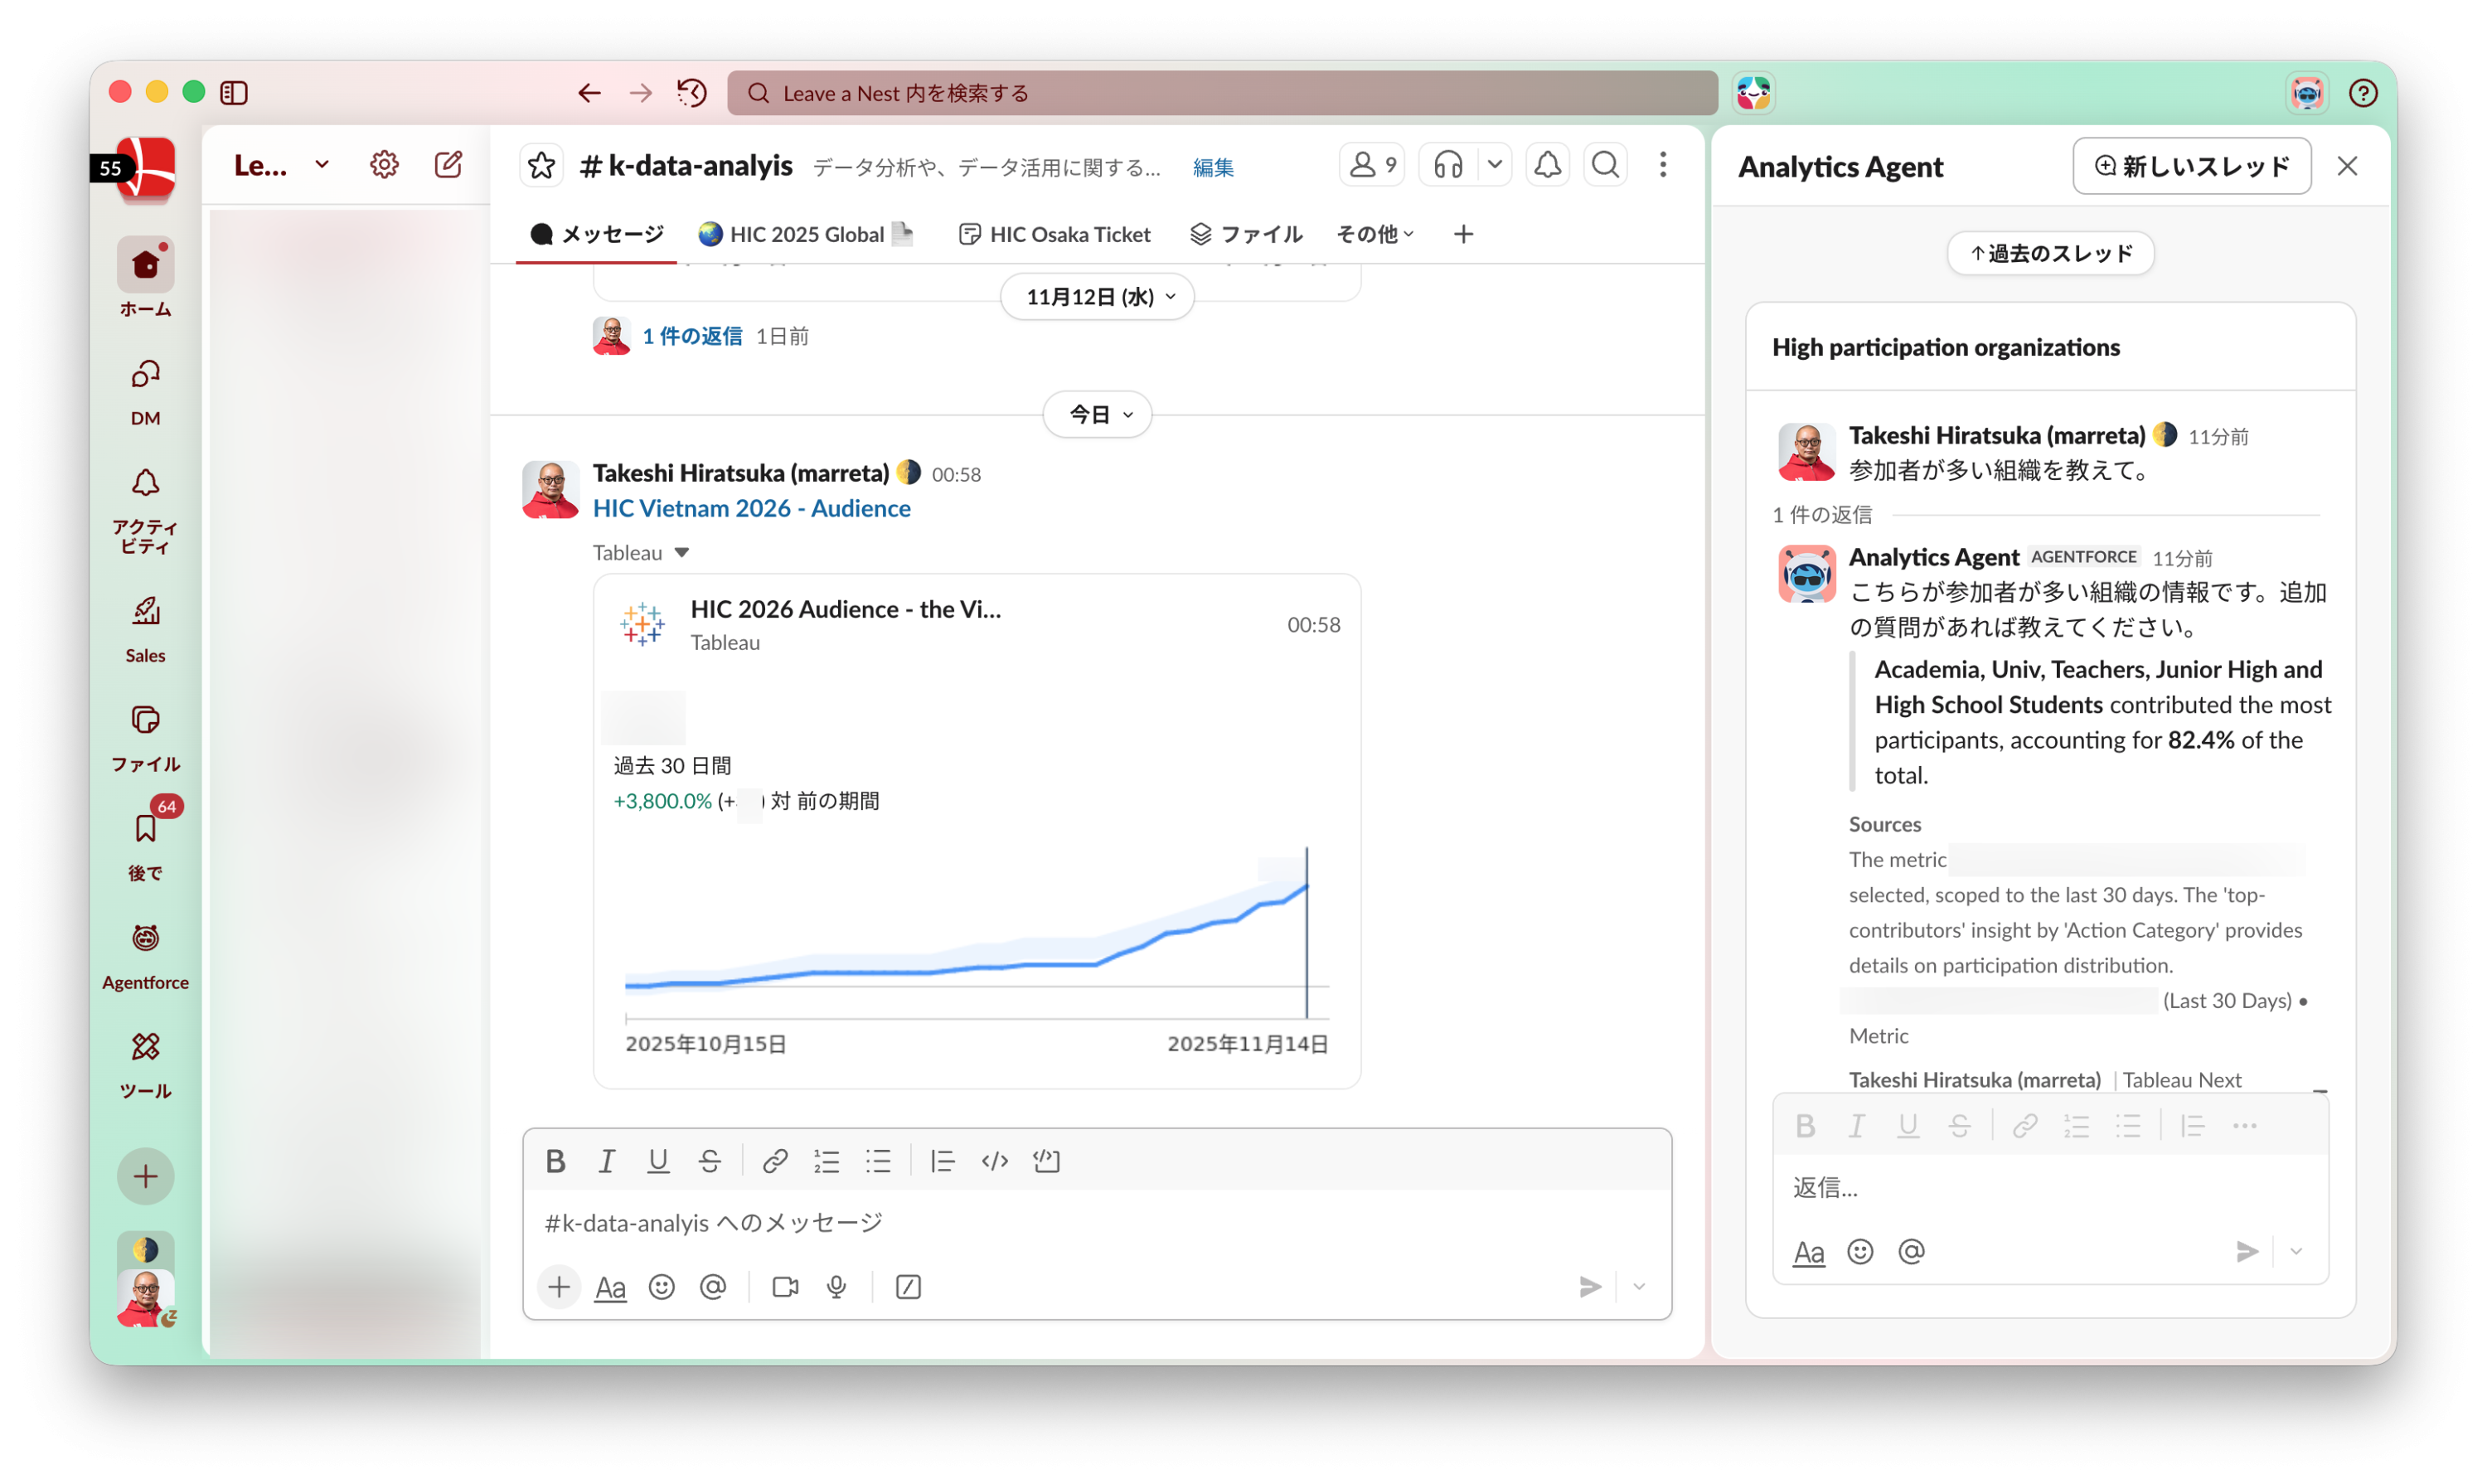Viewport: 2487px width, 1484px height.
Task: Mention someone using the @ icon
Action: click(713, 1287)
